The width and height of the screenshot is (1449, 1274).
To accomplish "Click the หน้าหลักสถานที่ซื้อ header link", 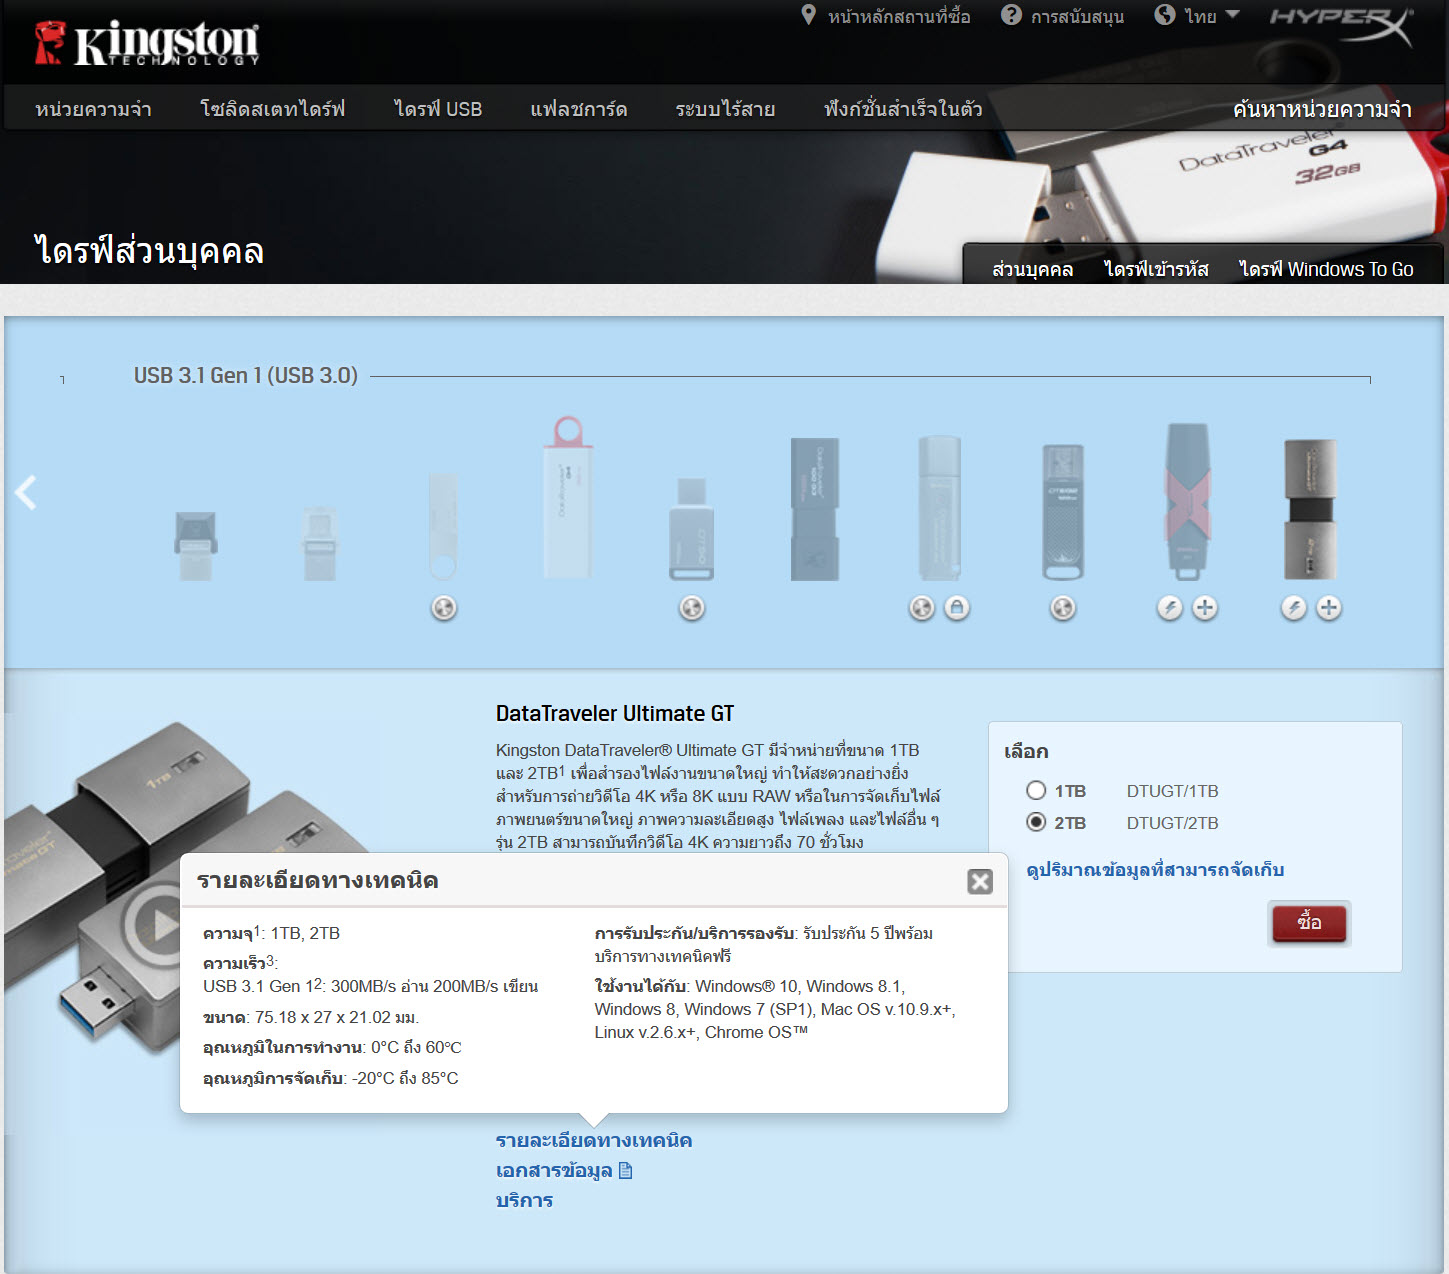I will pos(899,16).
